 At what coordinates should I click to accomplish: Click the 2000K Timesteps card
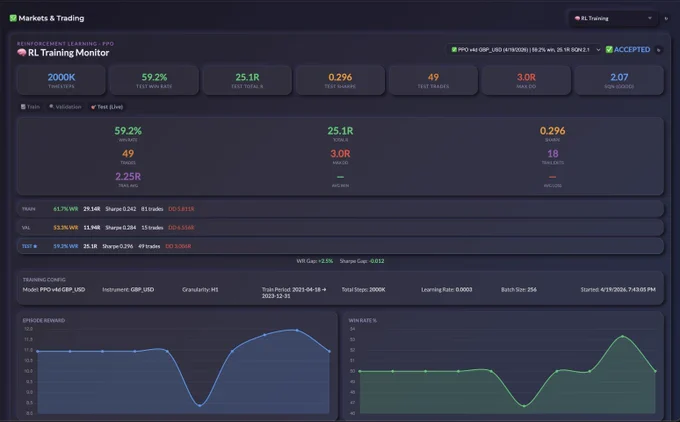tap(61, 80)
